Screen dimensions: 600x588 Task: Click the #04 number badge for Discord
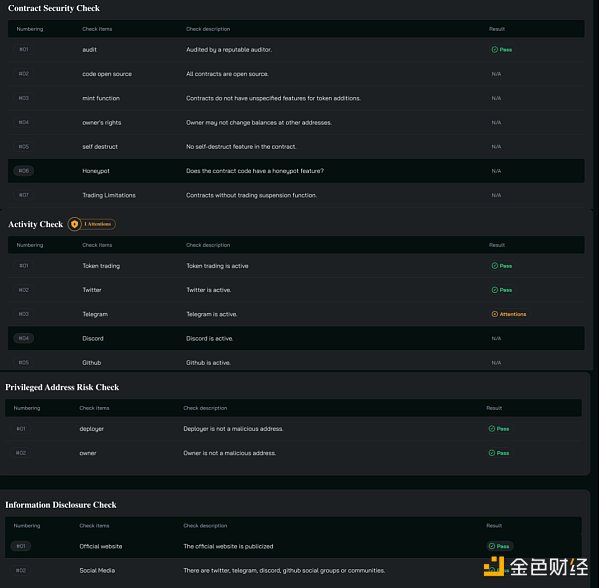click(x=24, y=338)
